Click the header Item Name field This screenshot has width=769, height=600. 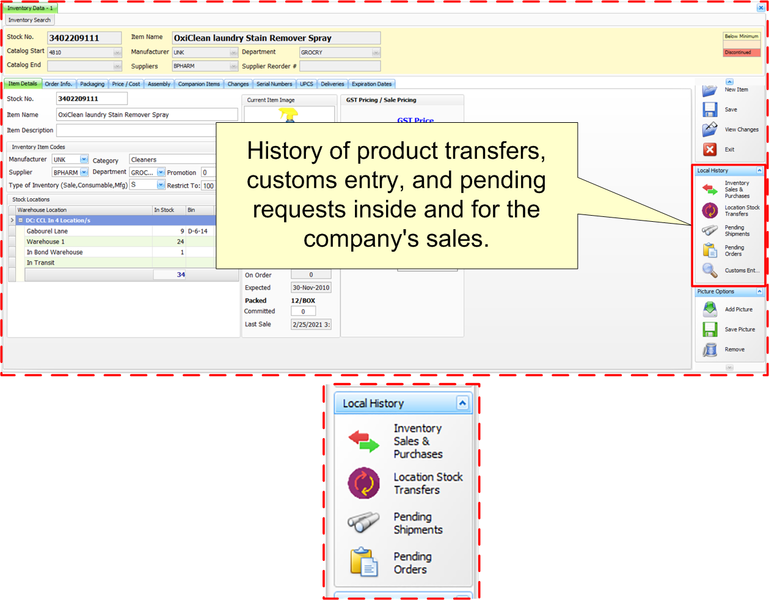tap(276, 38)
